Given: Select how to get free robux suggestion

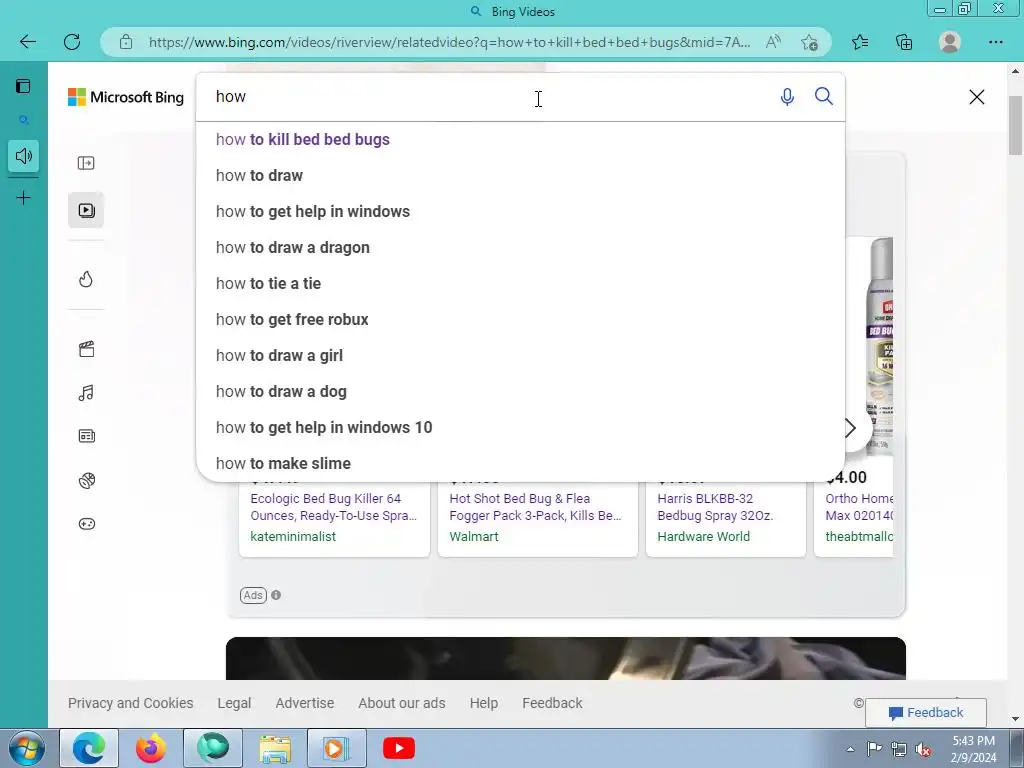Looking at the screenshot, I should (520, 319).
